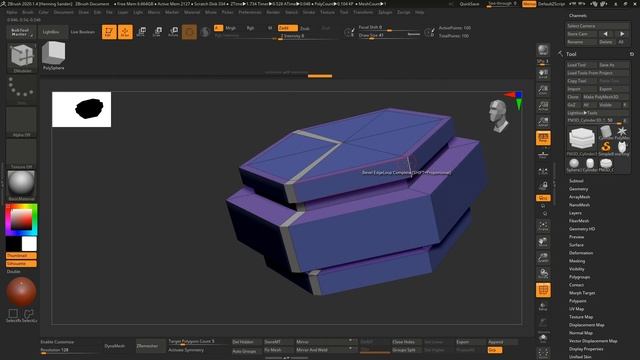Toggle Silhouette view option

coord(21,264)
